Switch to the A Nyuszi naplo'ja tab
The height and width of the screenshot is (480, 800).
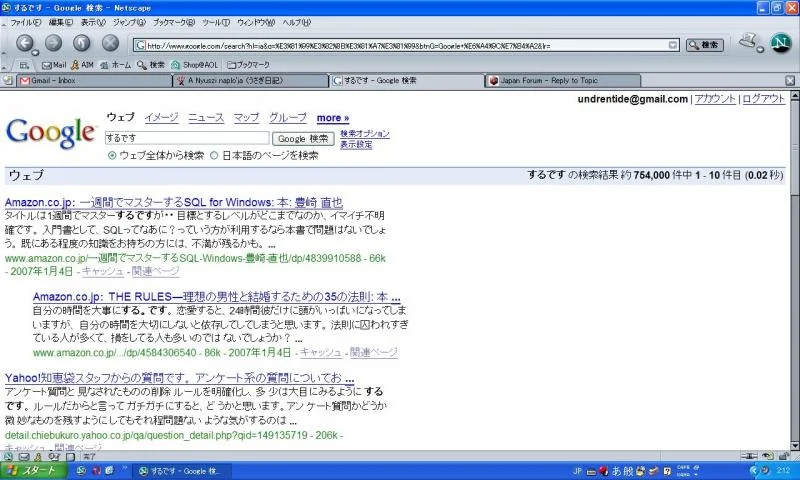(x=251, y=81)
